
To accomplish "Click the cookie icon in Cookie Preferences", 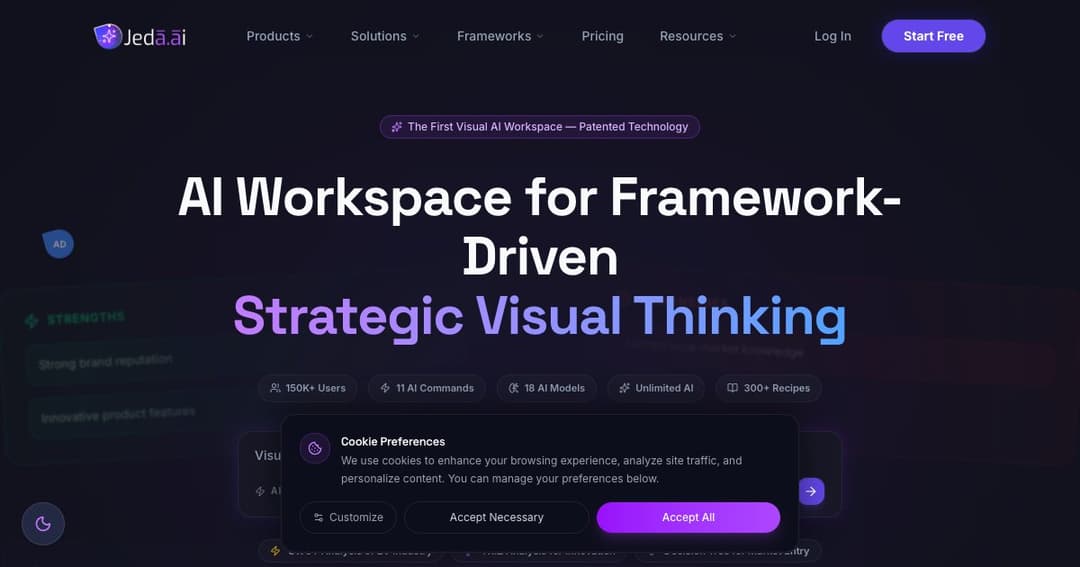I will coord(315,449).
